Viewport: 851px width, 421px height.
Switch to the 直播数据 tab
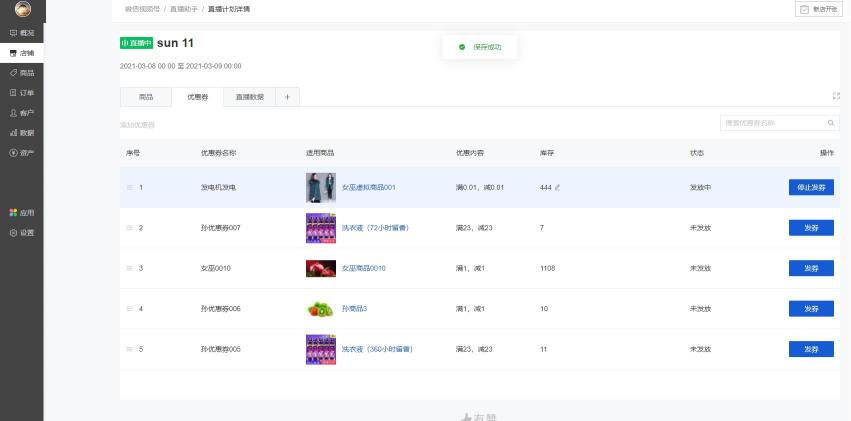coord(250,97)
